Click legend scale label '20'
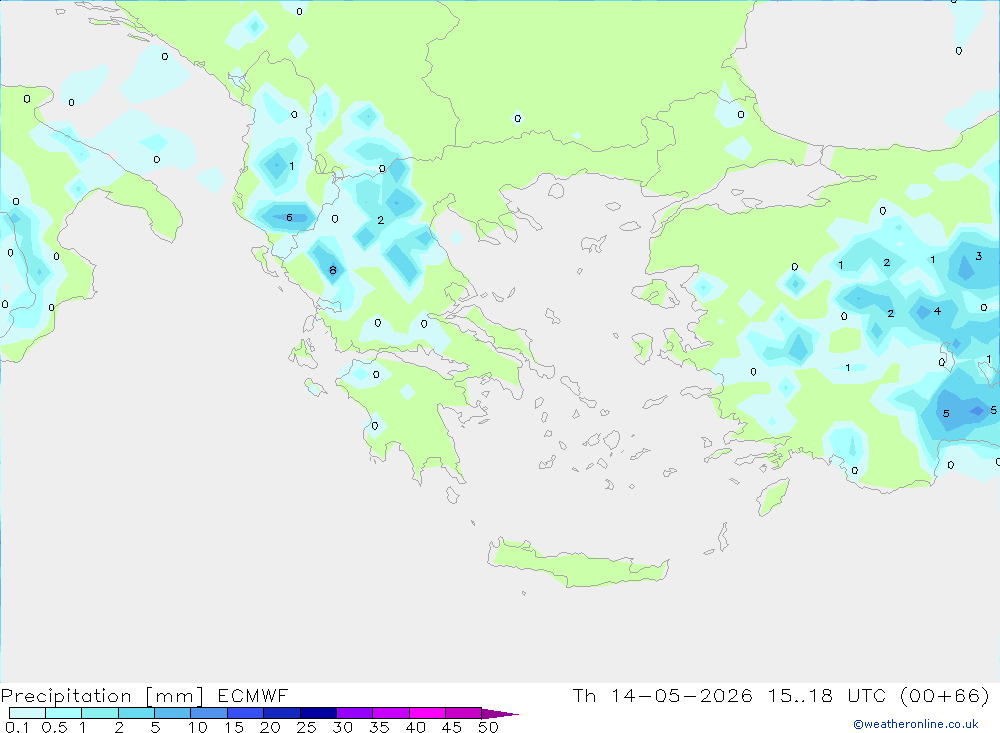Screen dimensions: 1000x733 [270, 727]
